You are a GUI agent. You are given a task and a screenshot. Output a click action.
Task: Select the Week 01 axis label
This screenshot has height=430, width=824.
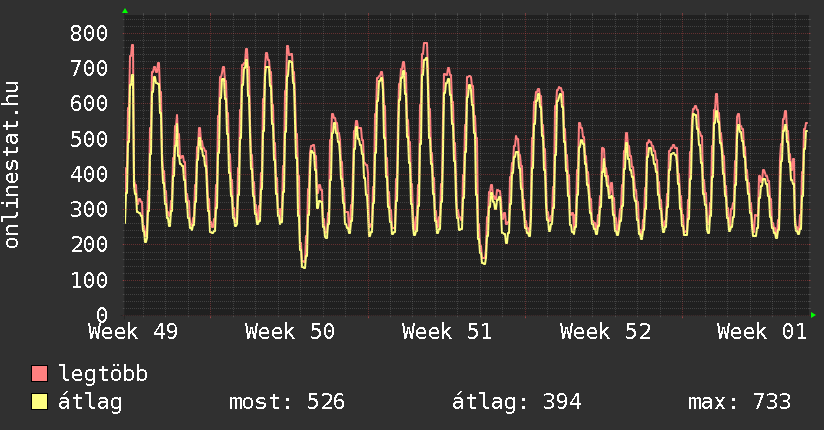click(x=762, y=332)
